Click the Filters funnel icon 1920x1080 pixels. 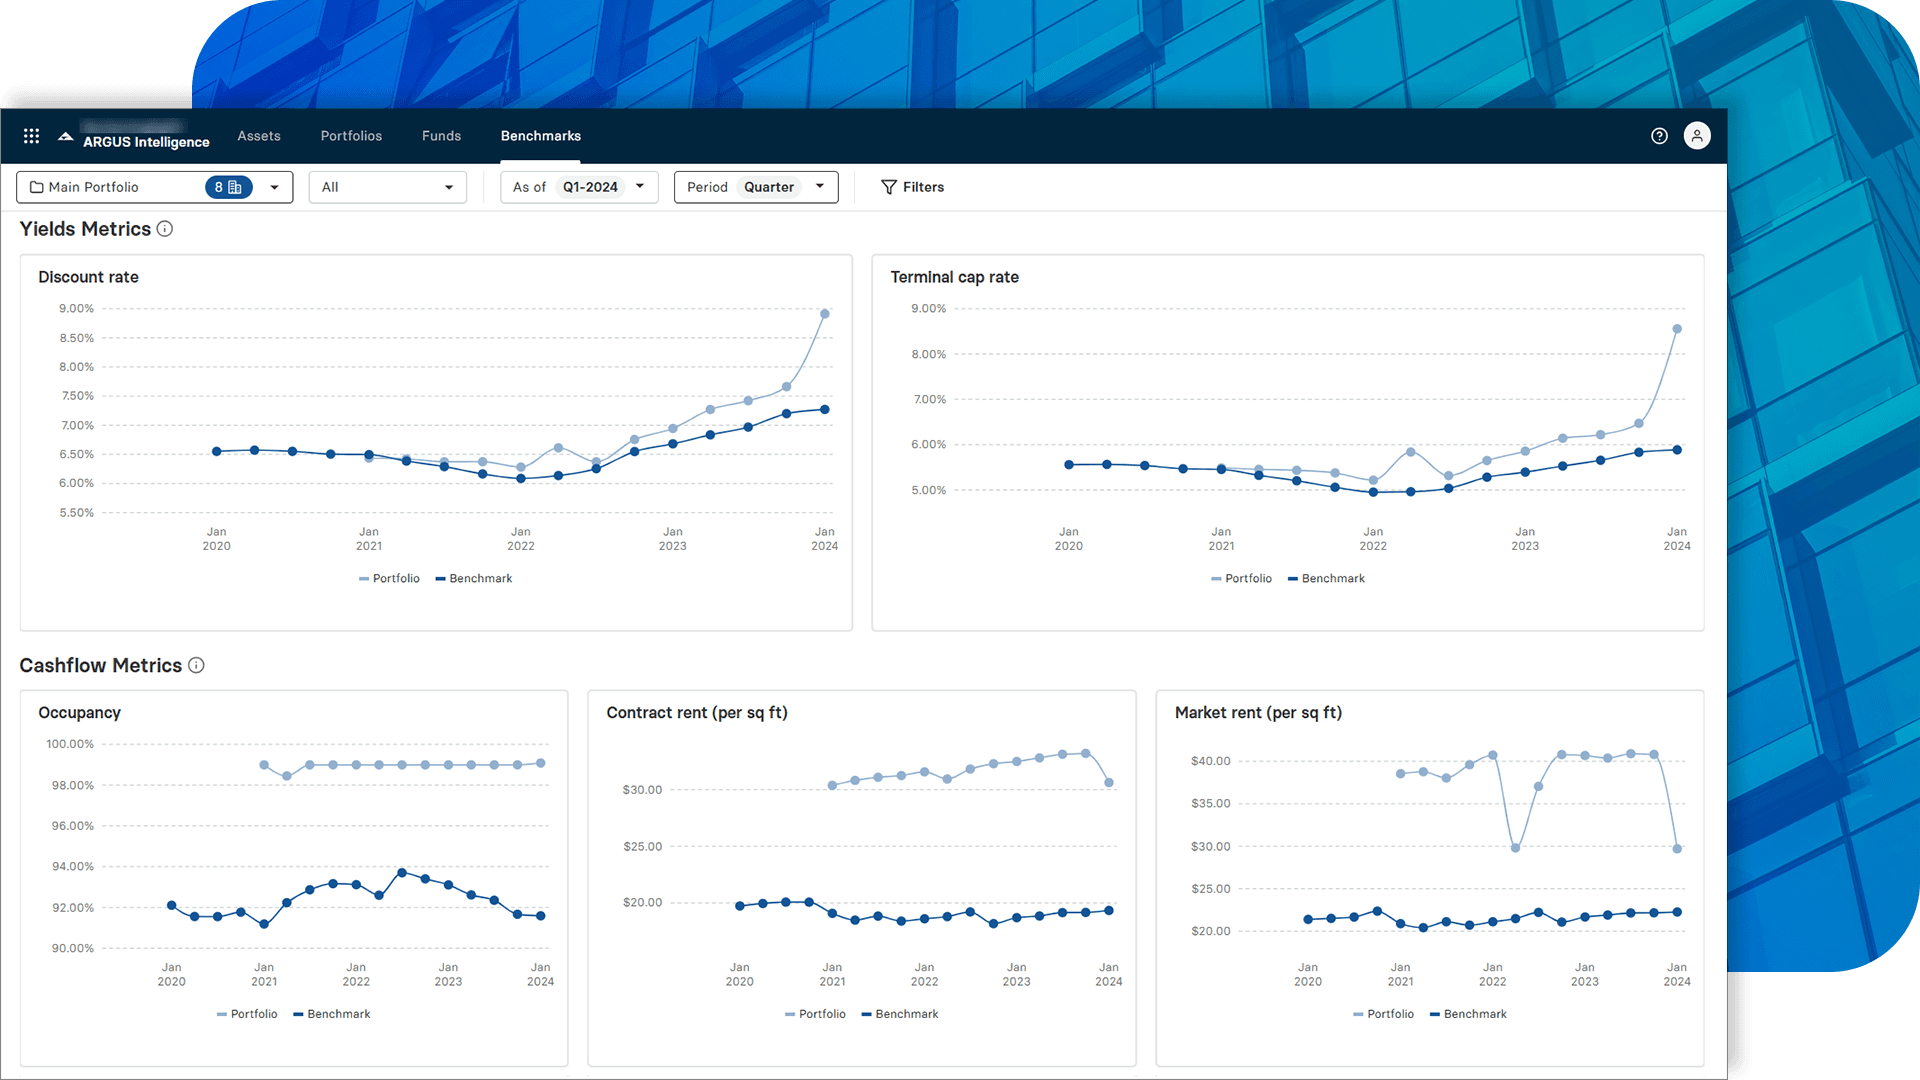coord(888,187)
